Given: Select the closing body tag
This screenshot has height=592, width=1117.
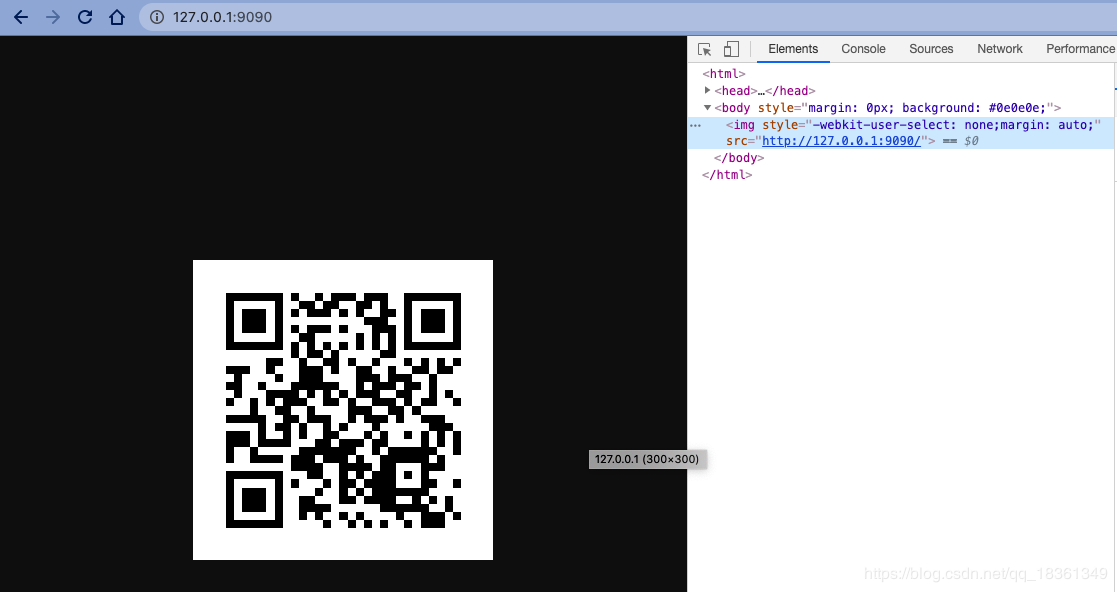Looking at the screenshot, I should 739,158.
